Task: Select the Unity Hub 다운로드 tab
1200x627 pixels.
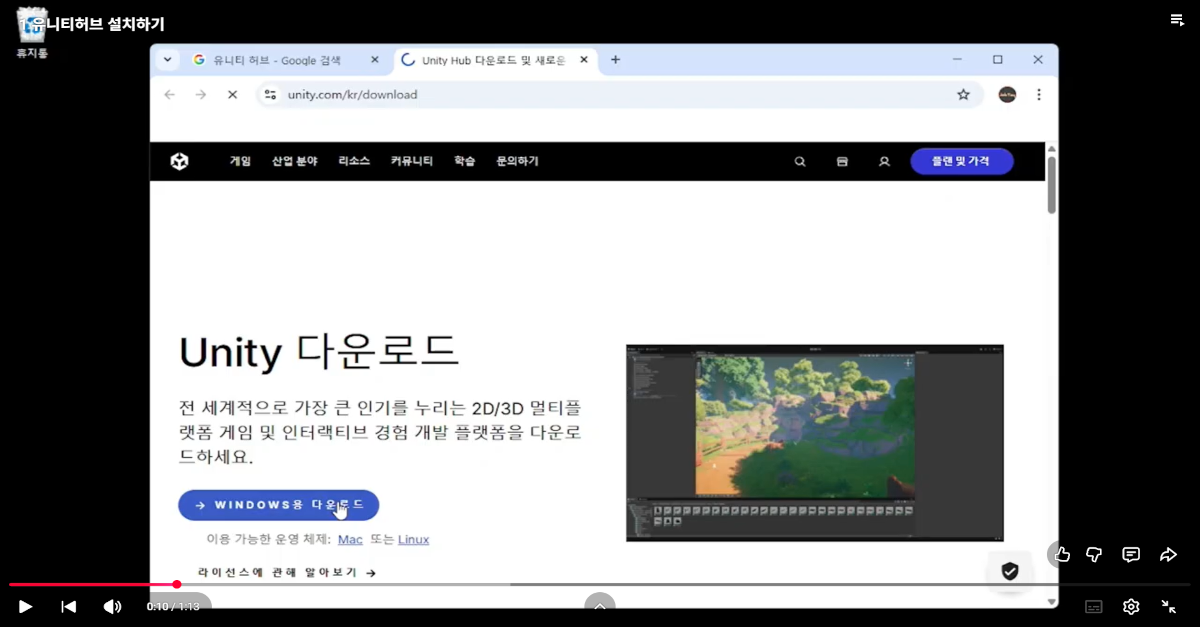Action: tap(484, 60)
